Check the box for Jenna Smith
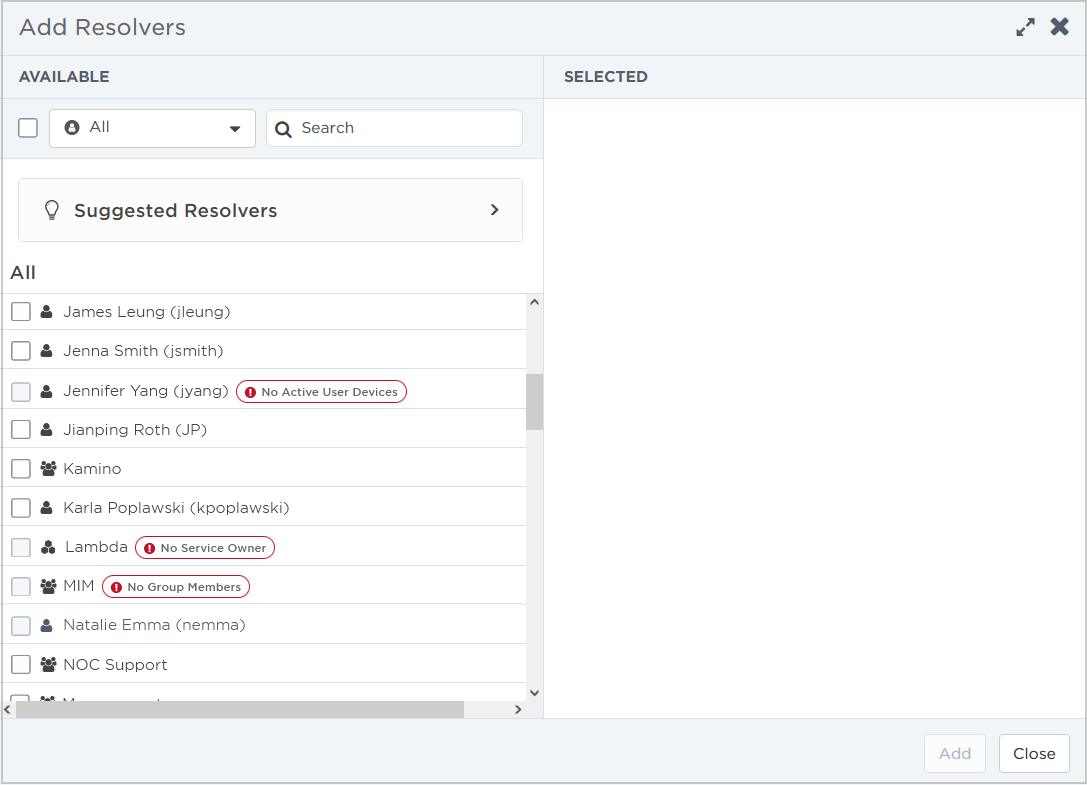This screenshot has width=1087, height=785. (21, 351)
